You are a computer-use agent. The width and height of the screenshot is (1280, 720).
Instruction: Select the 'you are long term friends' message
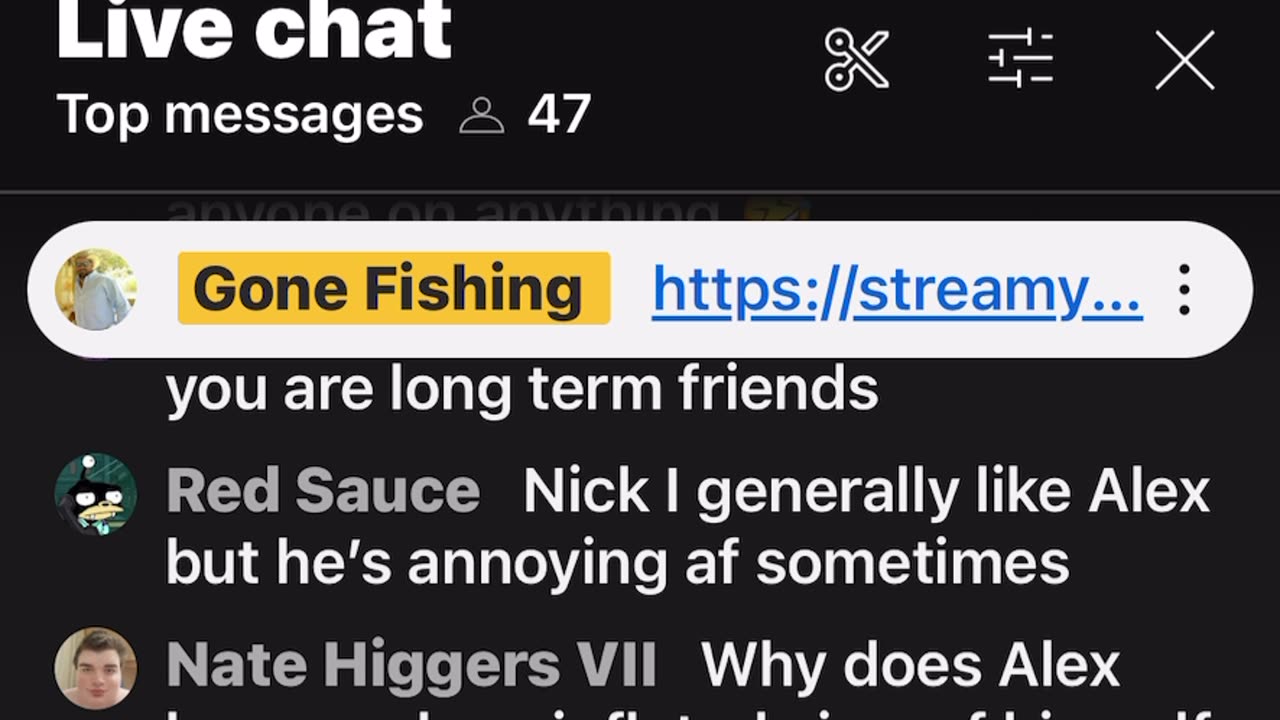[x=522, y=390]
